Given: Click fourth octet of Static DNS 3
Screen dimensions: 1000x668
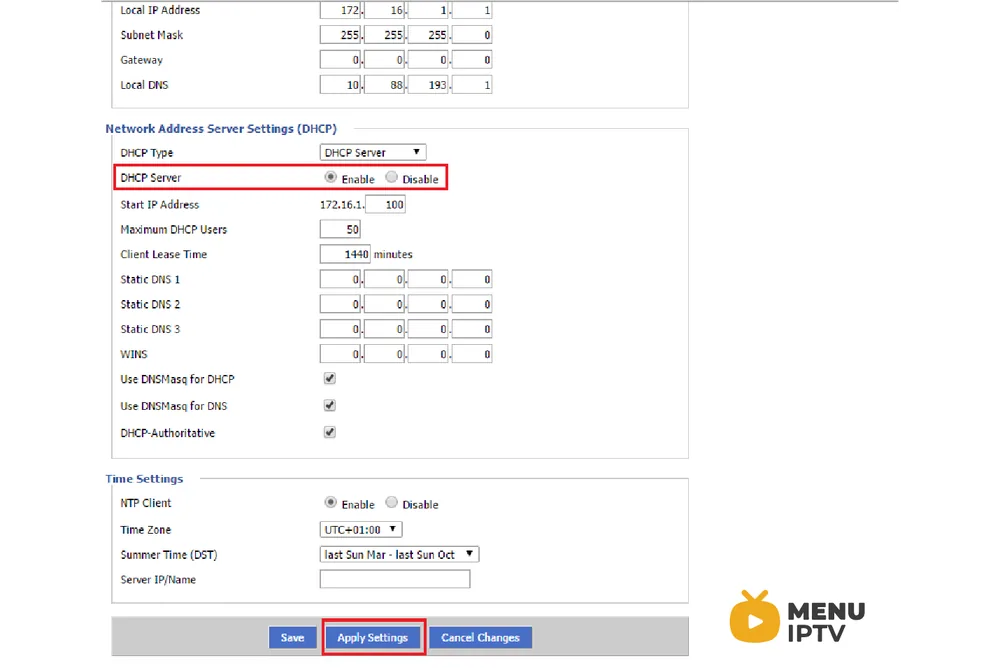Looking at the screenshot, I should 472,329.
